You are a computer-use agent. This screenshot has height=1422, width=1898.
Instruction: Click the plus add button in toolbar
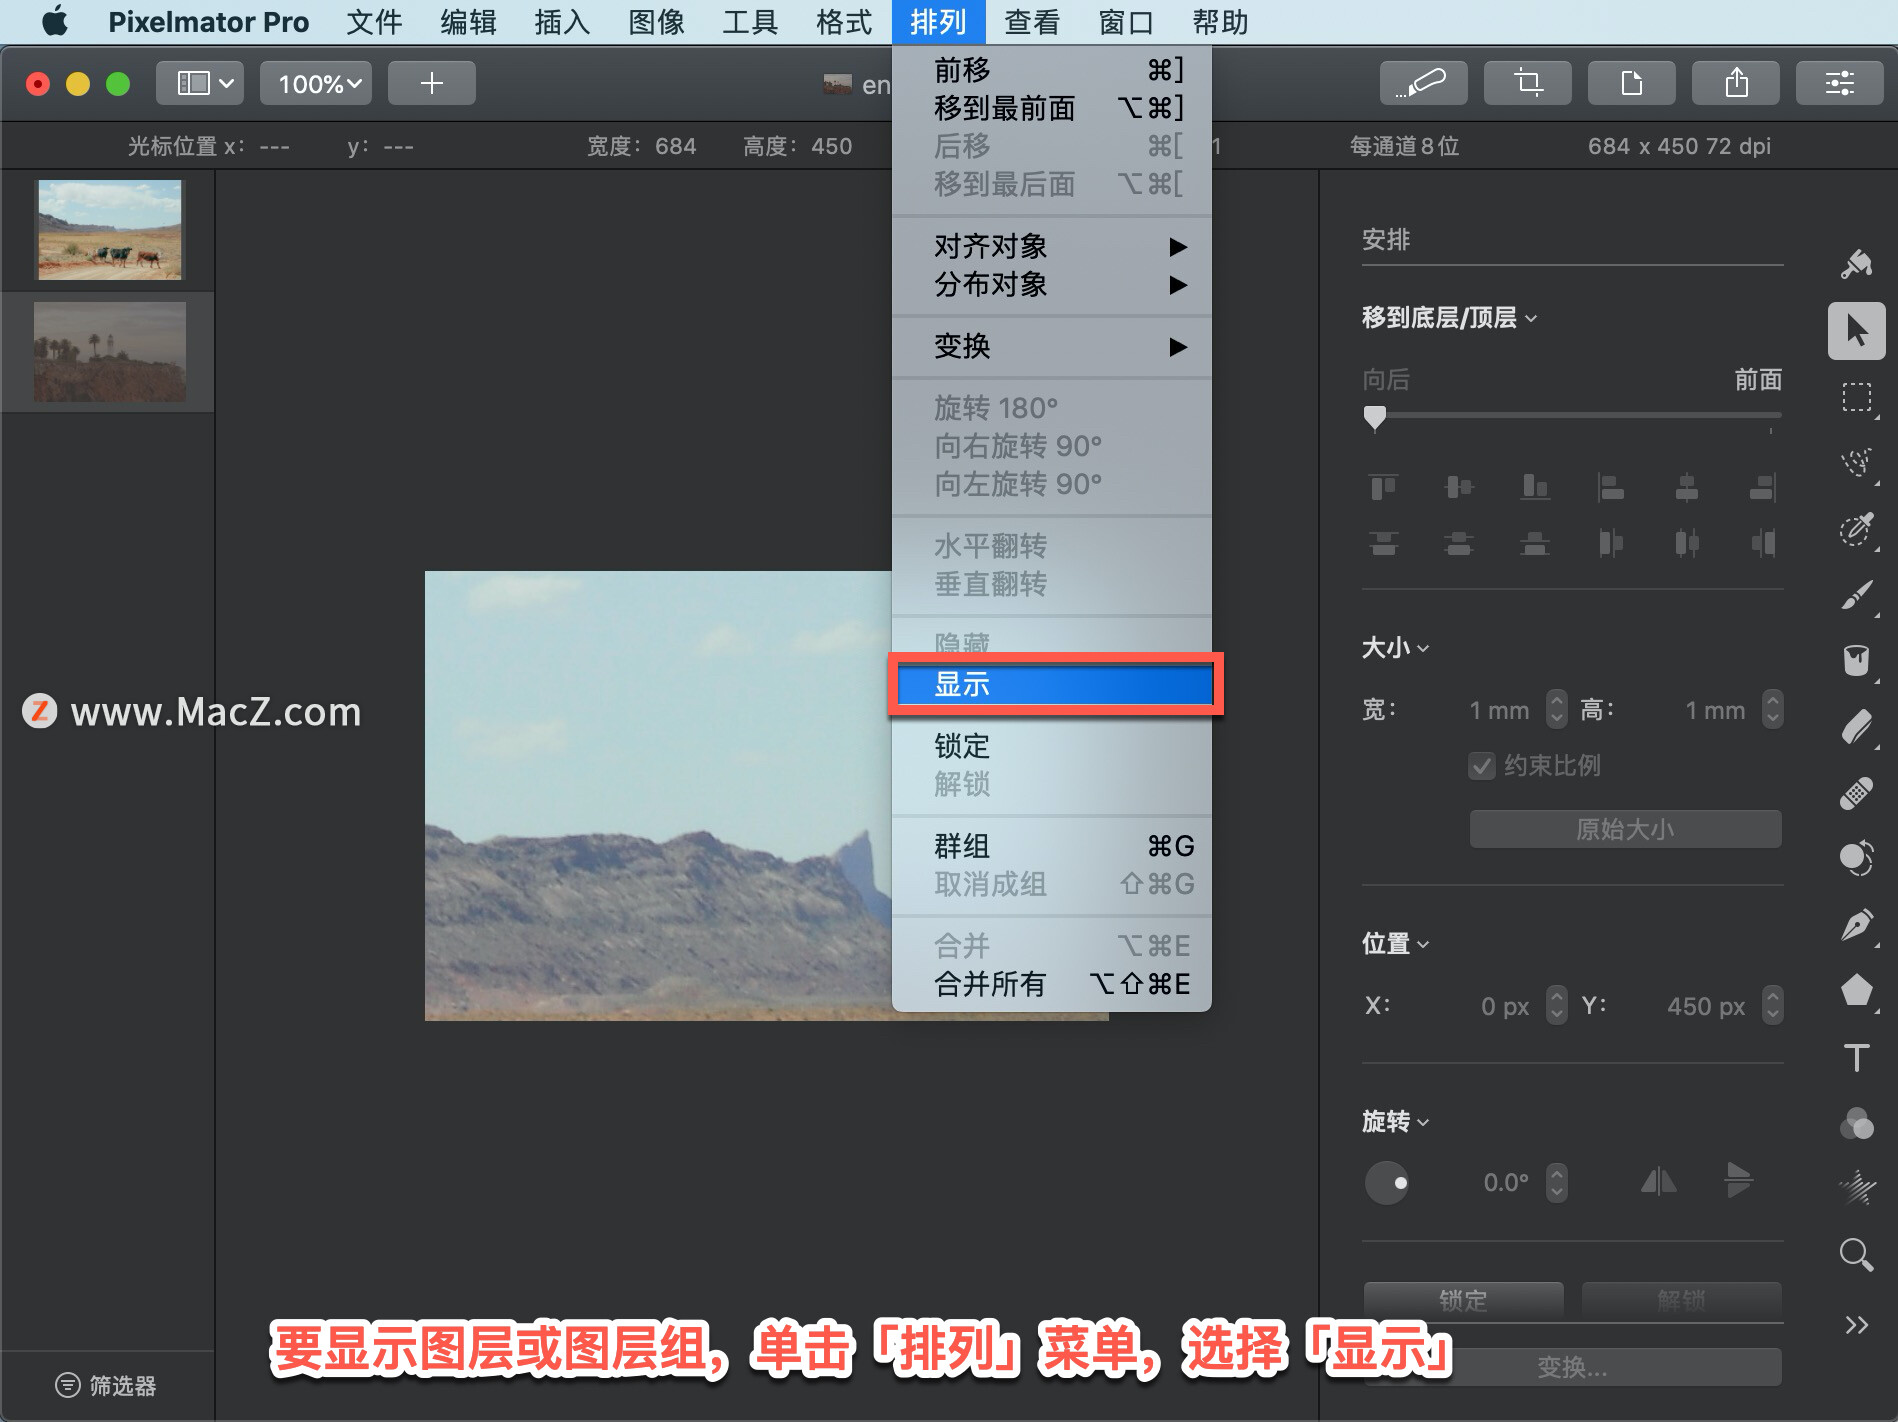[431, 83]
